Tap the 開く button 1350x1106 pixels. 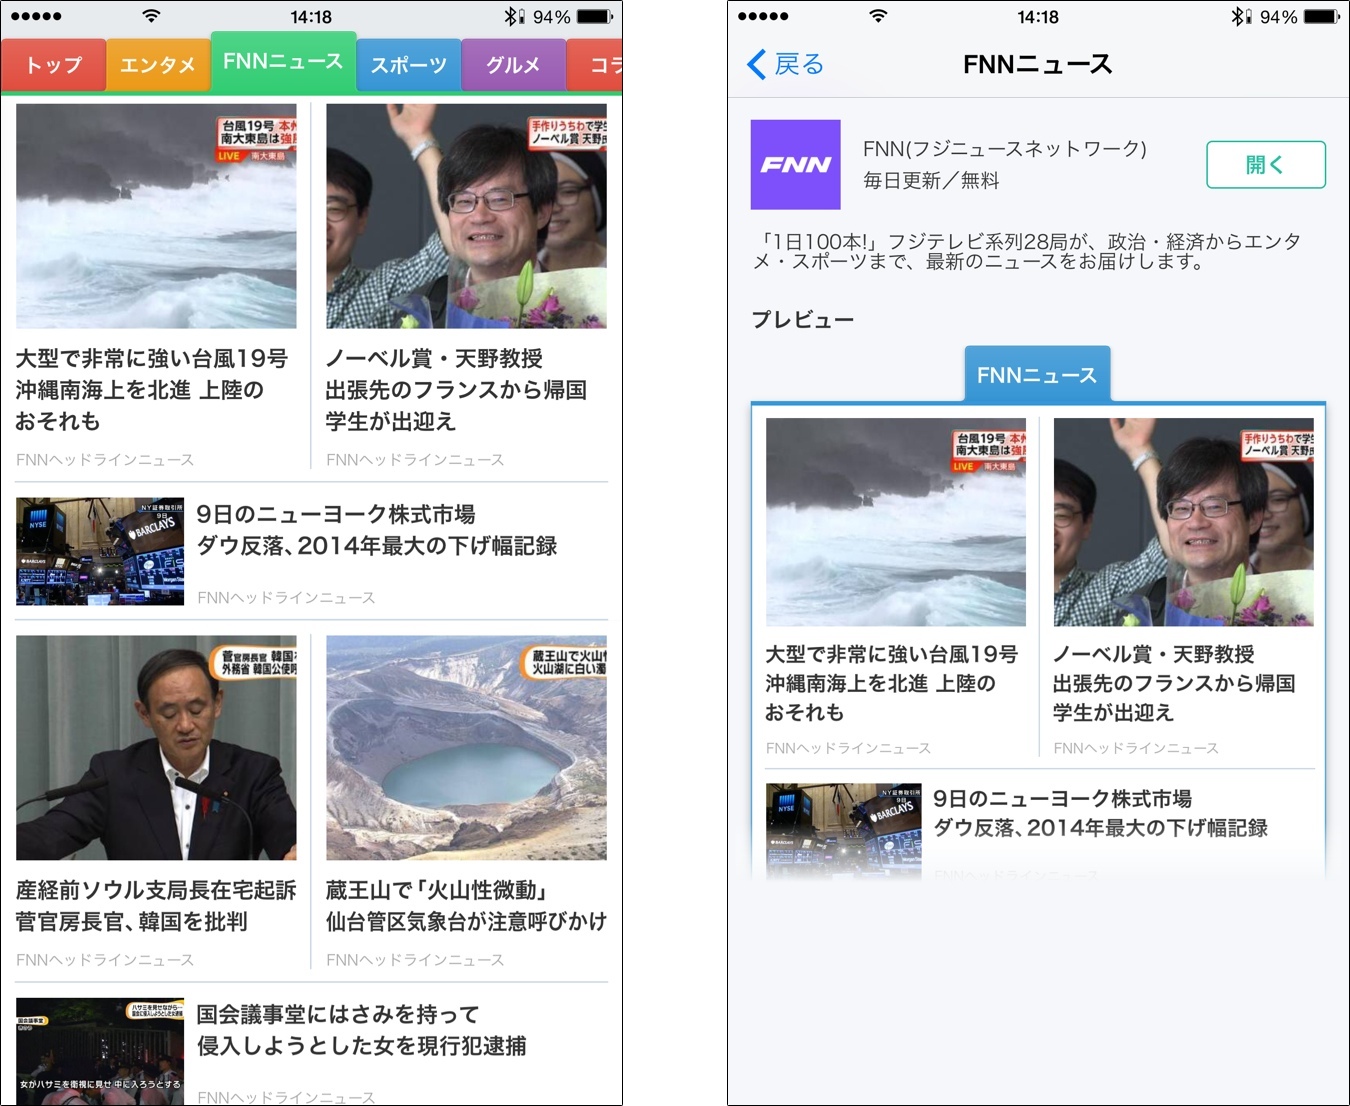[x=1266, y=165]
